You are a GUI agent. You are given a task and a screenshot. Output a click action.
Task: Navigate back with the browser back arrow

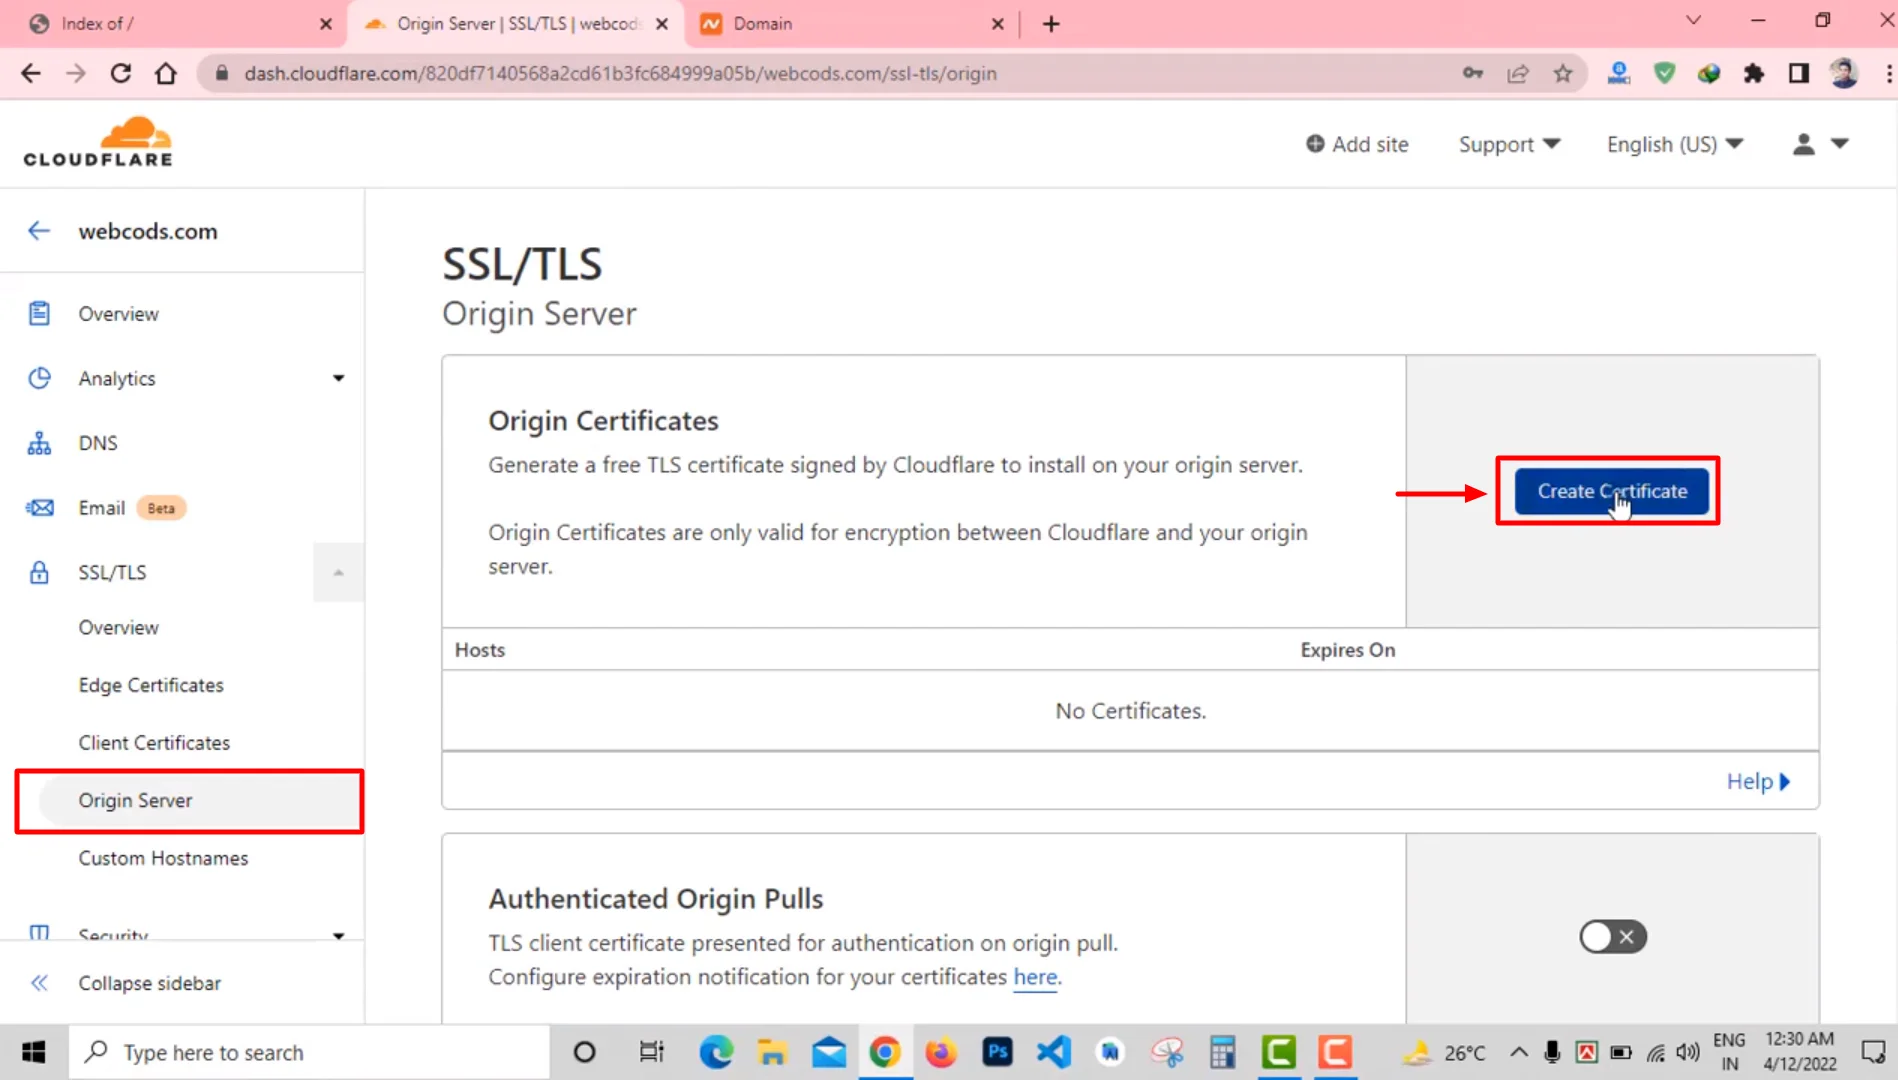[31, 73]
